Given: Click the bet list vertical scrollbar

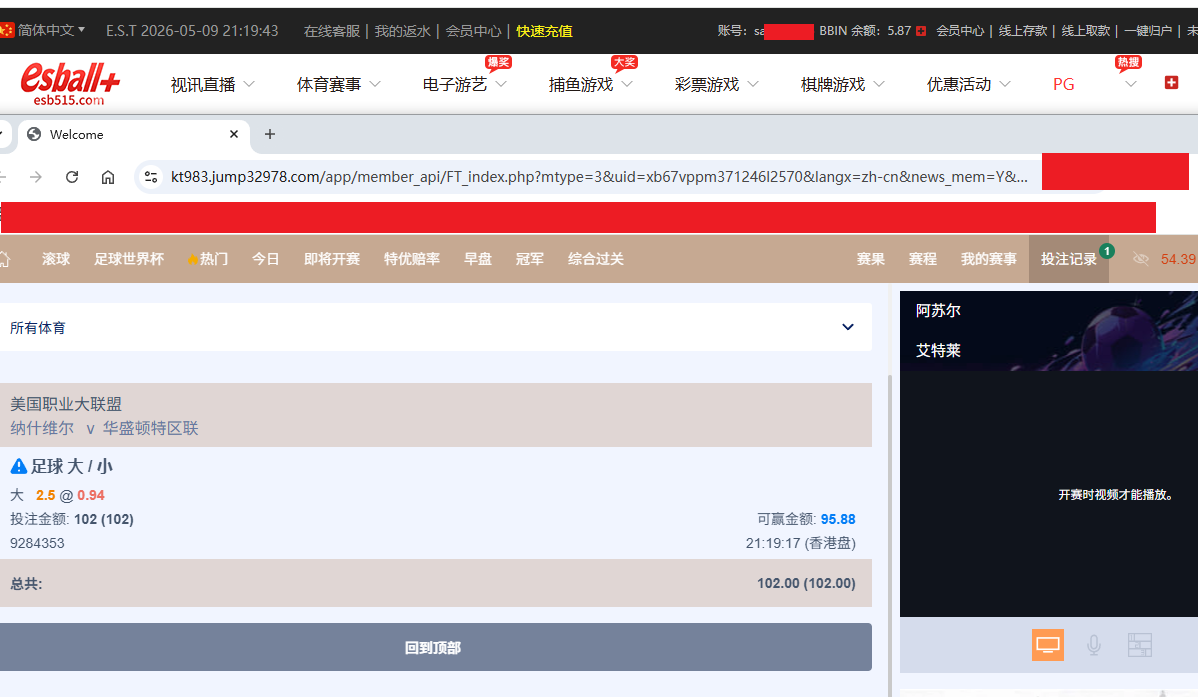Looking at the screenshot, I should click(889, 535).
